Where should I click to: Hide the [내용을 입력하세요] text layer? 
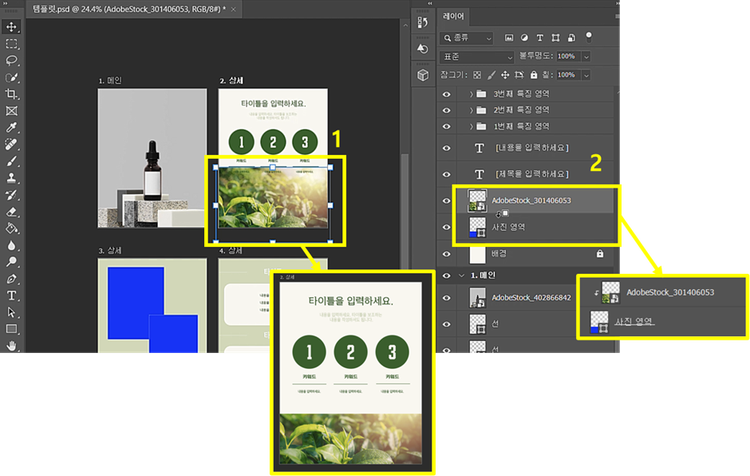(x=446, y=148)
